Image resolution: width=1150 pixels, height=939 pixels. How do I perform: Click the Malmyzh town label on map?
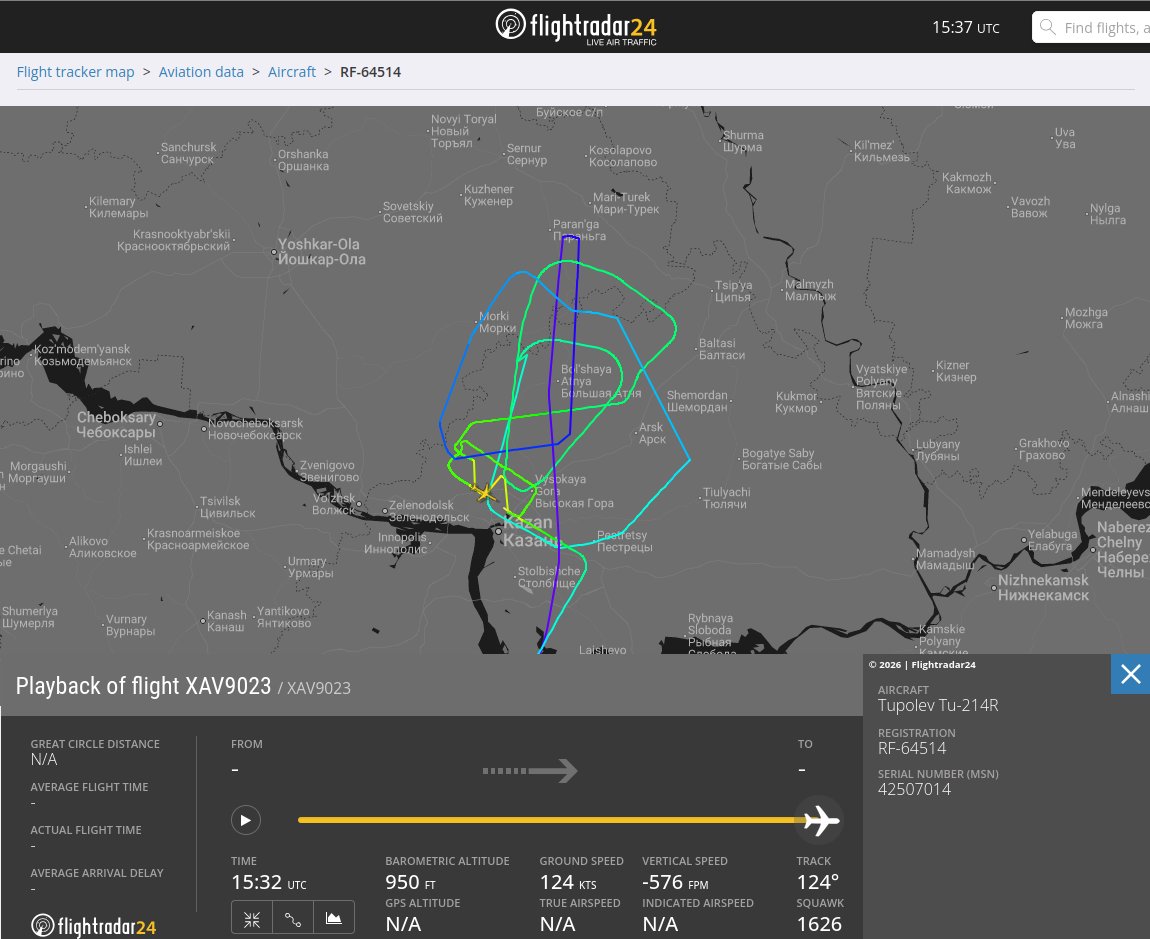coord(810,291)
